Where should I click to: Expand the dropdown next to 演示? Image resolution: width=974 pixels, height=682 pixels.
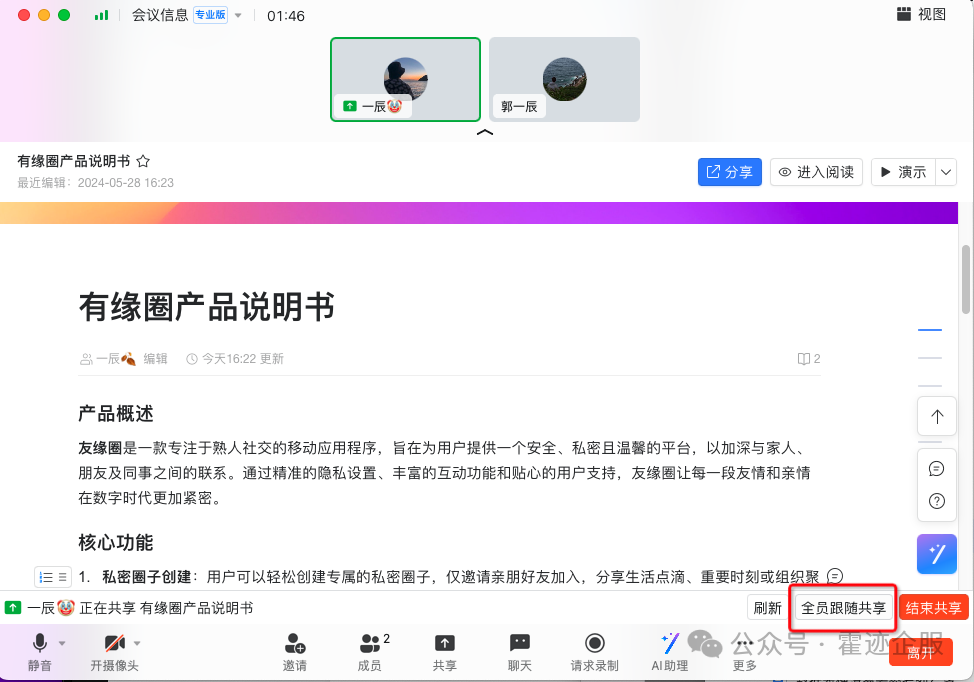[945, 172]
